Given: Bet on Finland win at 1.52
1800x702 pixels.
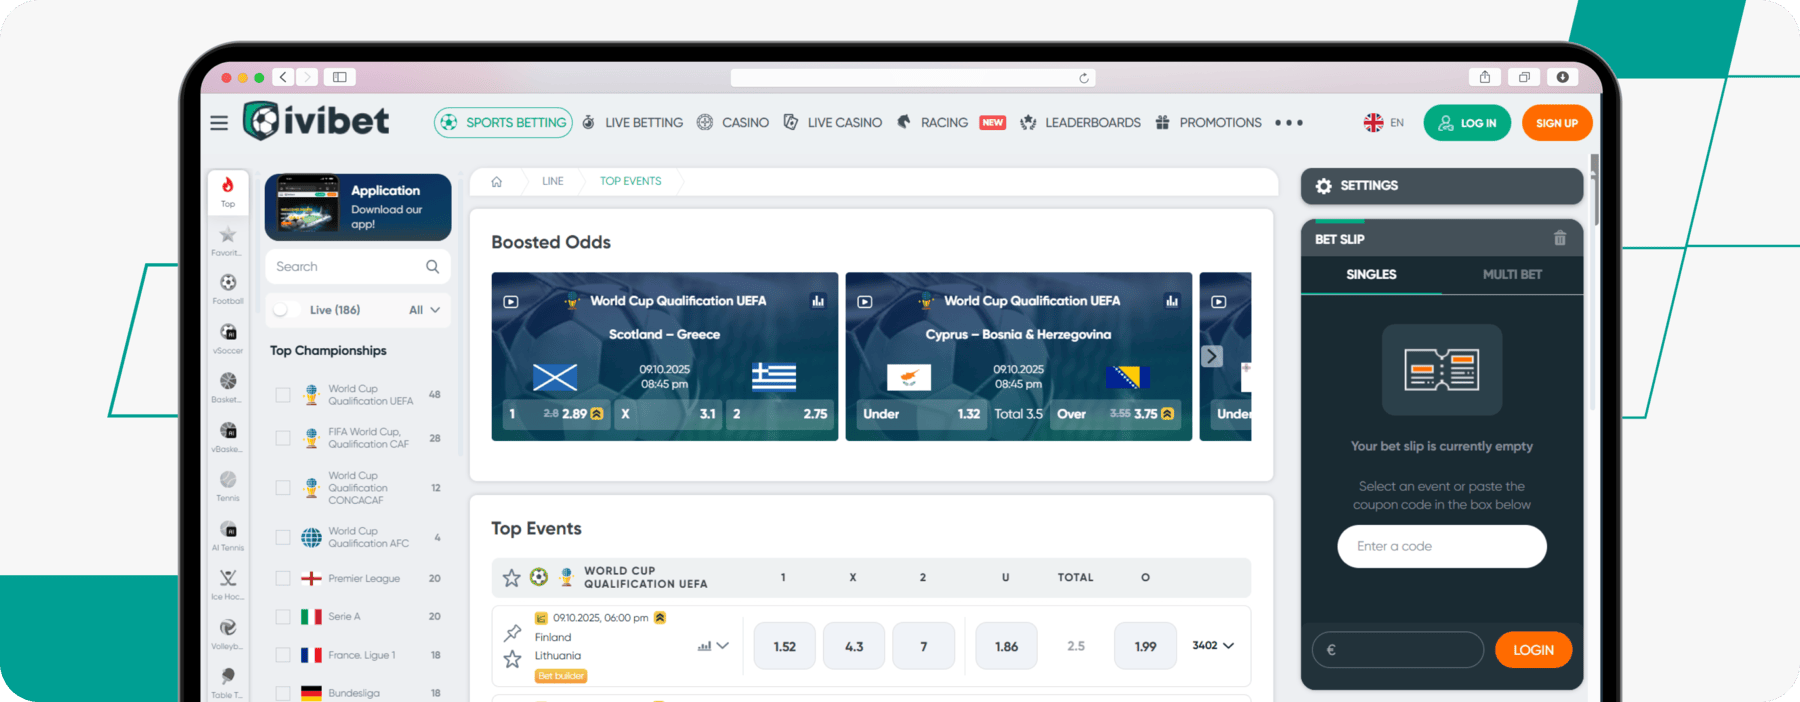Looking at the screenshot, I should click(785, 647).
